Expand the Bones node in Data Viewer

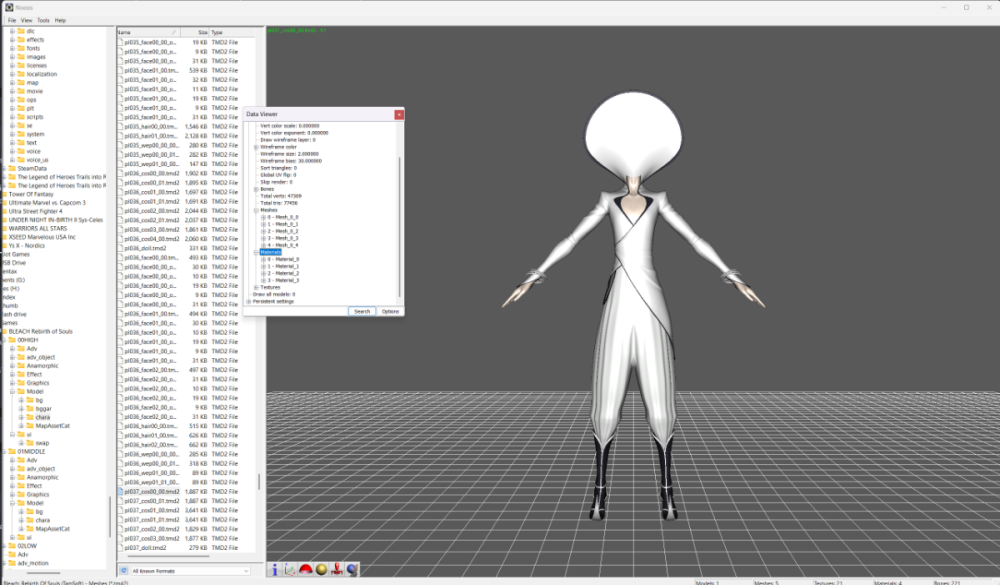255,189
